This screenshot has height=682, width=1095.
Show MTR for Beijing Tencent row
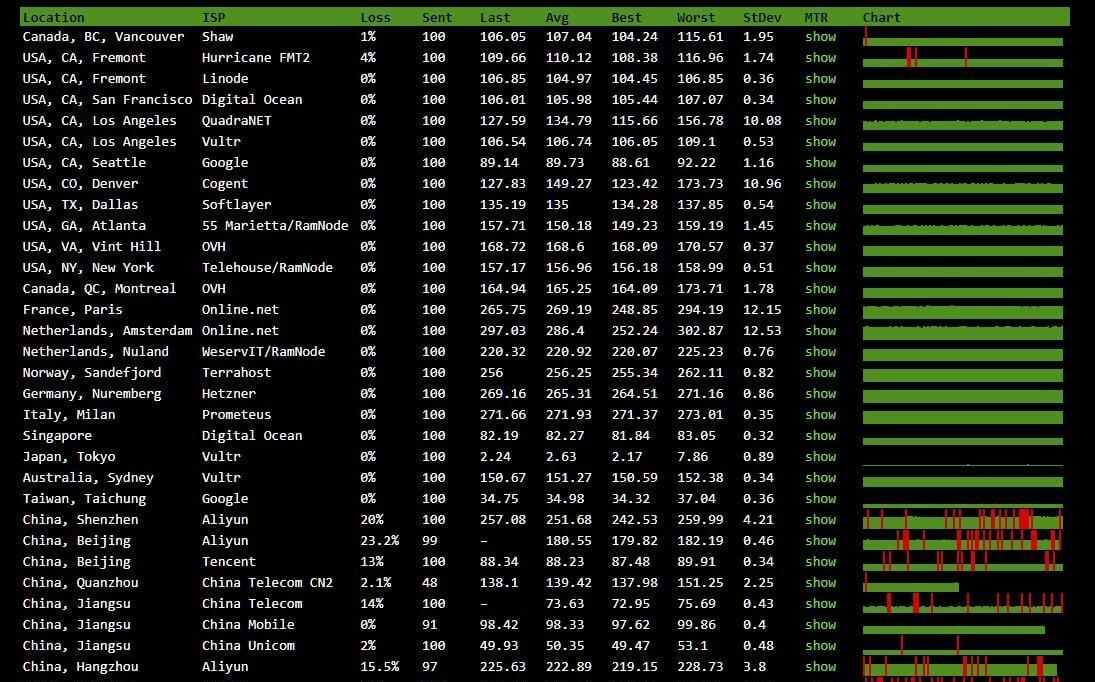(821, 561)
